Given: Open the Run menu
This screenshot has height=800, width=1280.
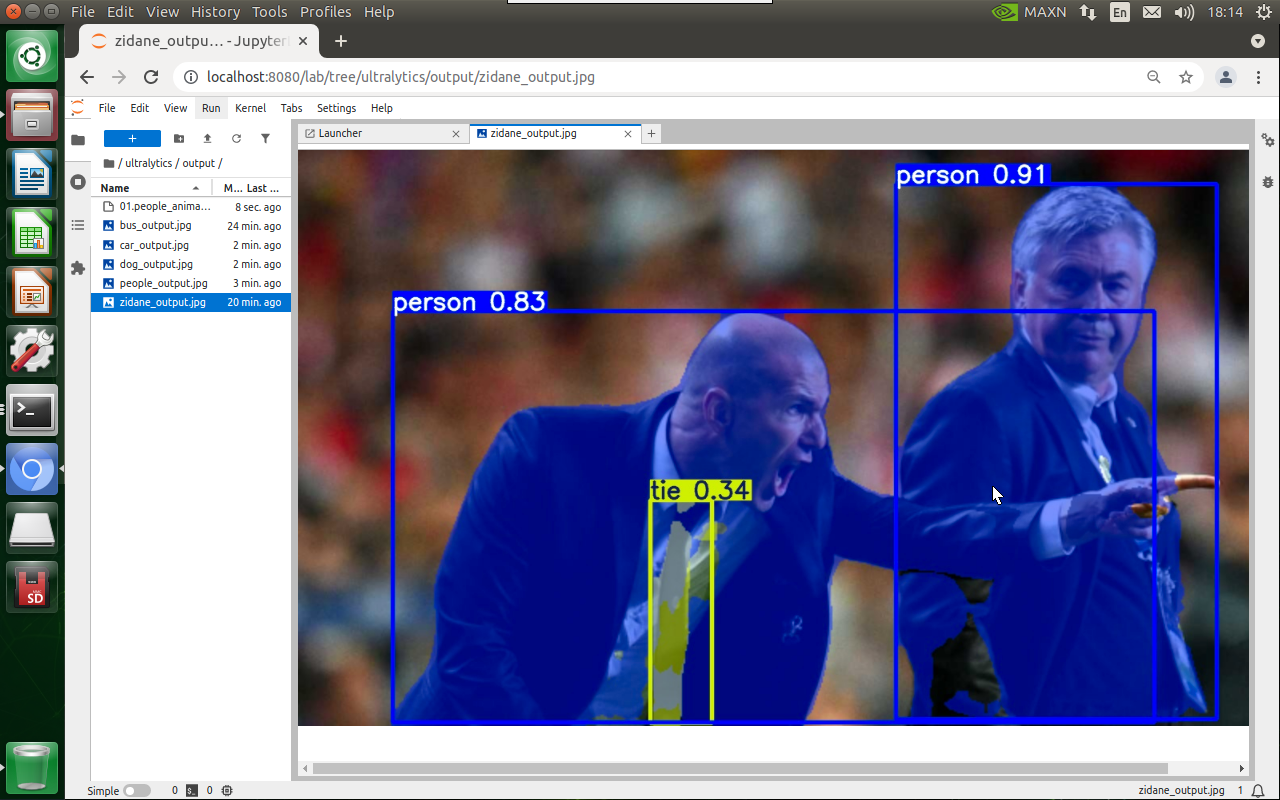Looking at the screenshot, I should click(x=211, y=108).
